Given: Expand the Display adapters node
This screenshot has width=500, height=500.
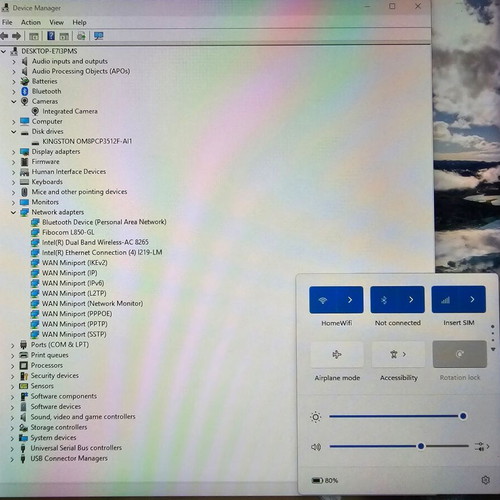Looking at the screenshot, I should click(x=13, y=152).
